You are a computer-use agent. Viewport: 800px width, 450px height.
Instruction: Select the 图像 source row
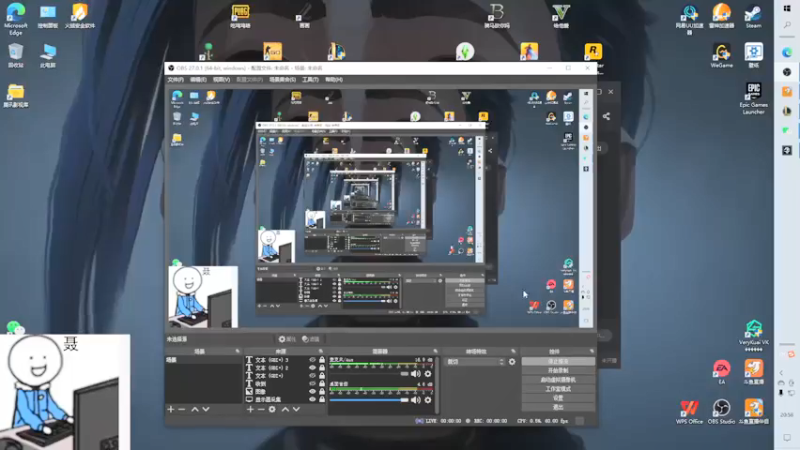tap(286, 391)
